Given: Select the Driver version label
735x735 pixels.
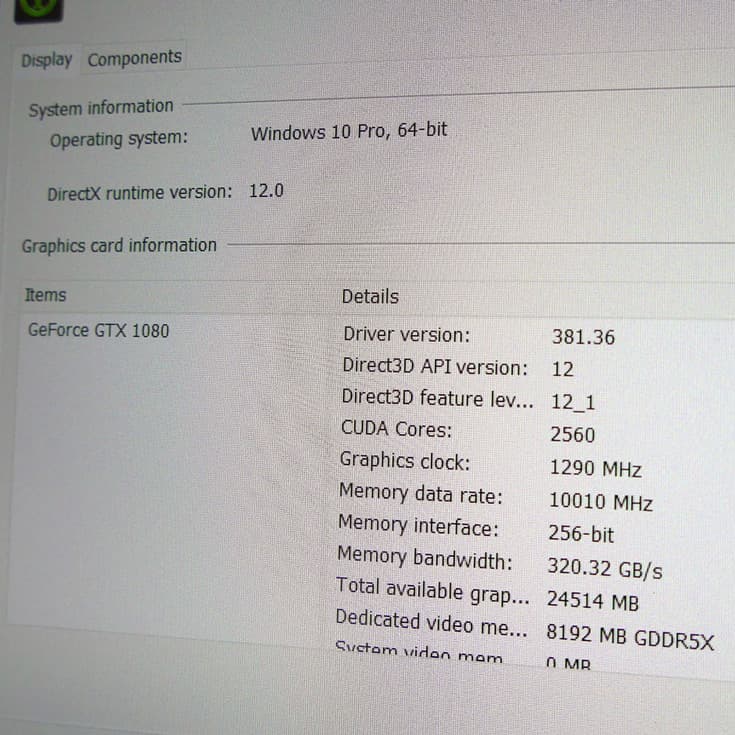Looking at the screenshot, I should (406, 335).
